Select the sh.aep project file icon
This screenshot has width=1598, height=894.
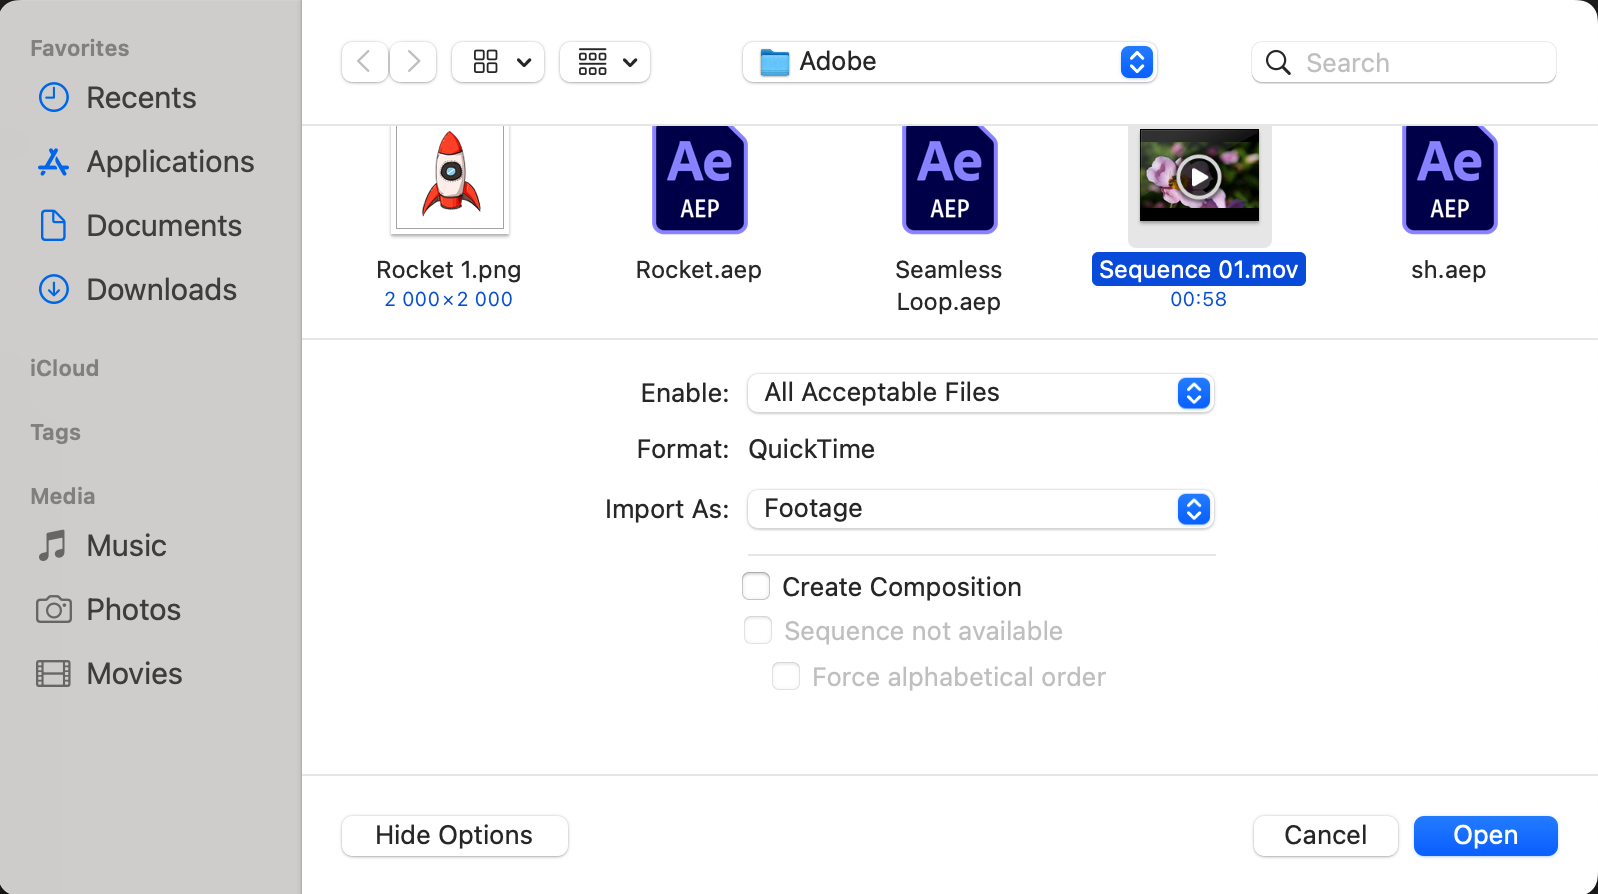click(x=1449, y=181)
